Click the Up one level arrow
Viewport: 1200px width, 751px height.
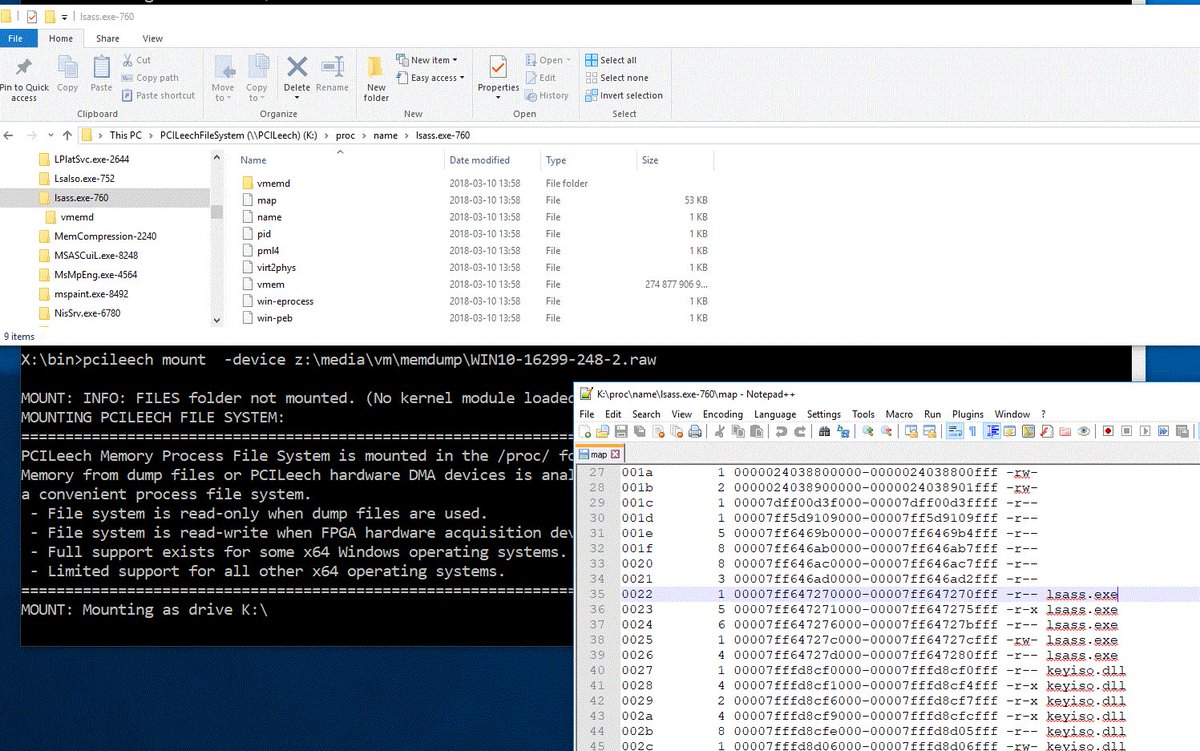pyautogui.click(x=67, y=135)
